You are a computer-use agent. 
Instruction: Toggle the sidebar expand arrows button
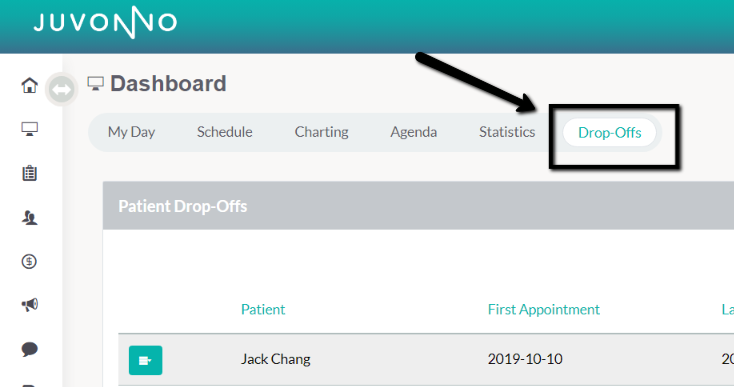pos(61,89)
